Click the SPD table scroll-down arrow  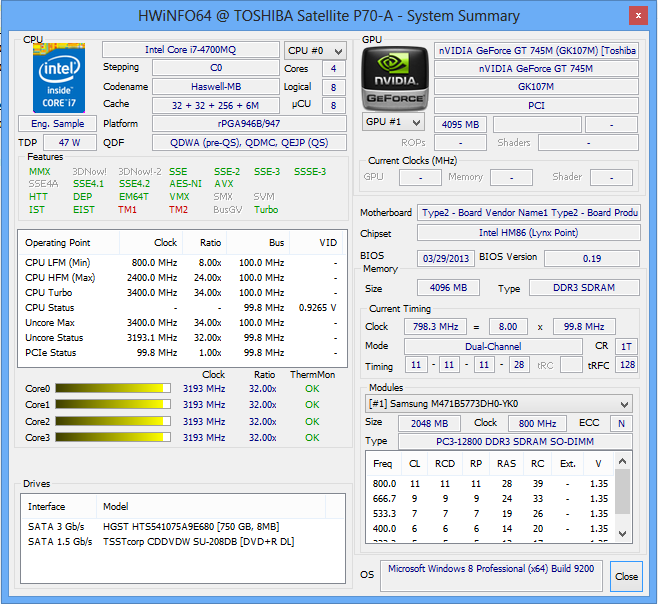[623, 534]
